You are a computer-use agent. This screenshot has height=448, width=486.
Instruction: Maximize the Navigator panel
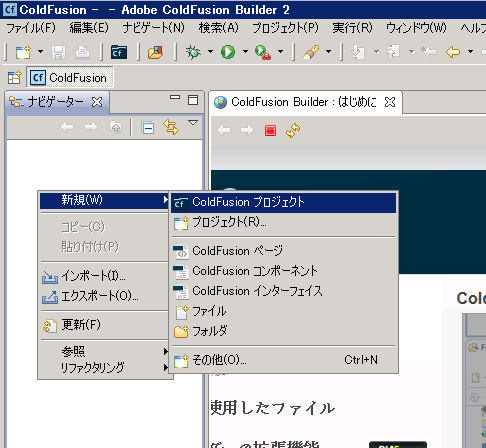(193, 100)
